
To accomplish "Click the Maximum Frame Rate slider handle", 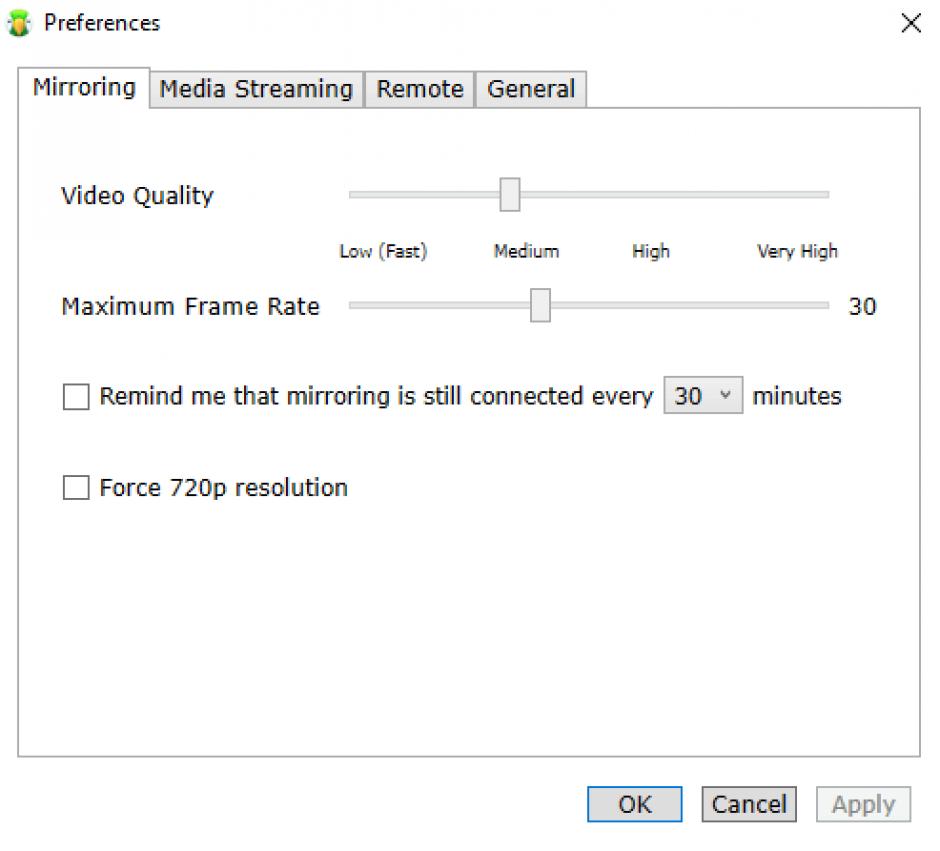I will [540, 306].
